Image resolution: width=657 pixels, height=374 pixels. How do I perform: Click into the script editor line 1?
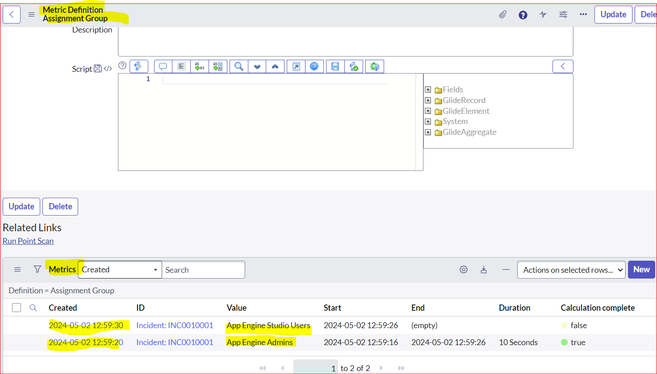[274, 79]
